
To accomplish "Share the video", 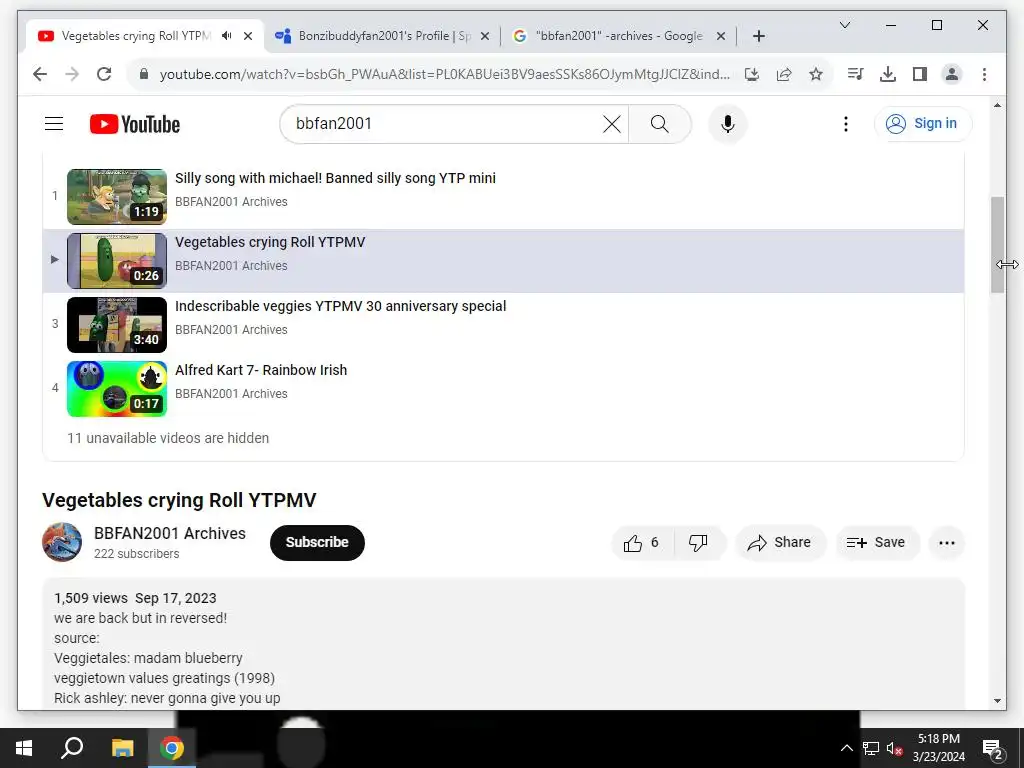I will 780,543.
